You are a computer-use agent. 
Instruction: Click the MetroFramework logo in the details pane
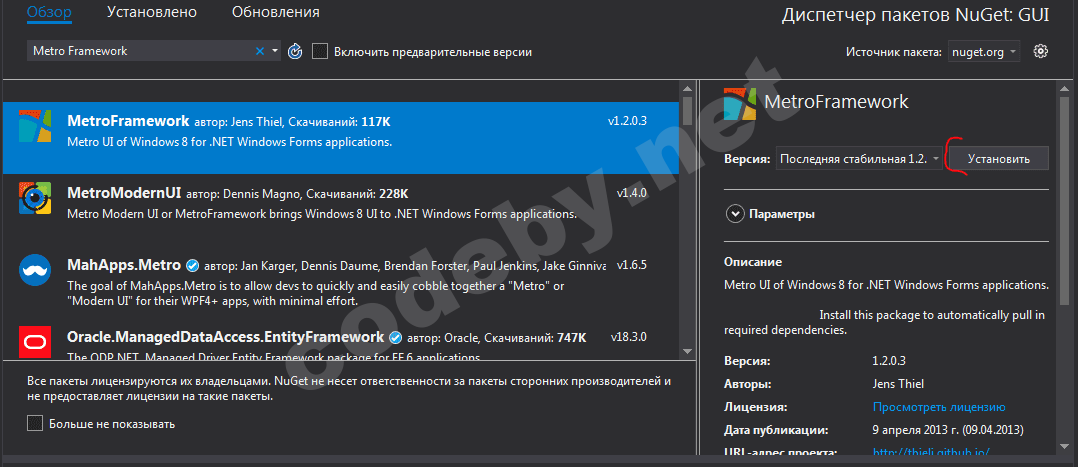(740, 102)
